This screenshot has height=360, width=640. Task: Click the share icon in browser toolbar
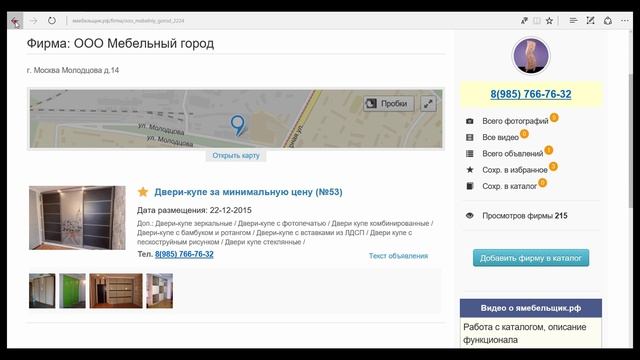tap(608, 20)
